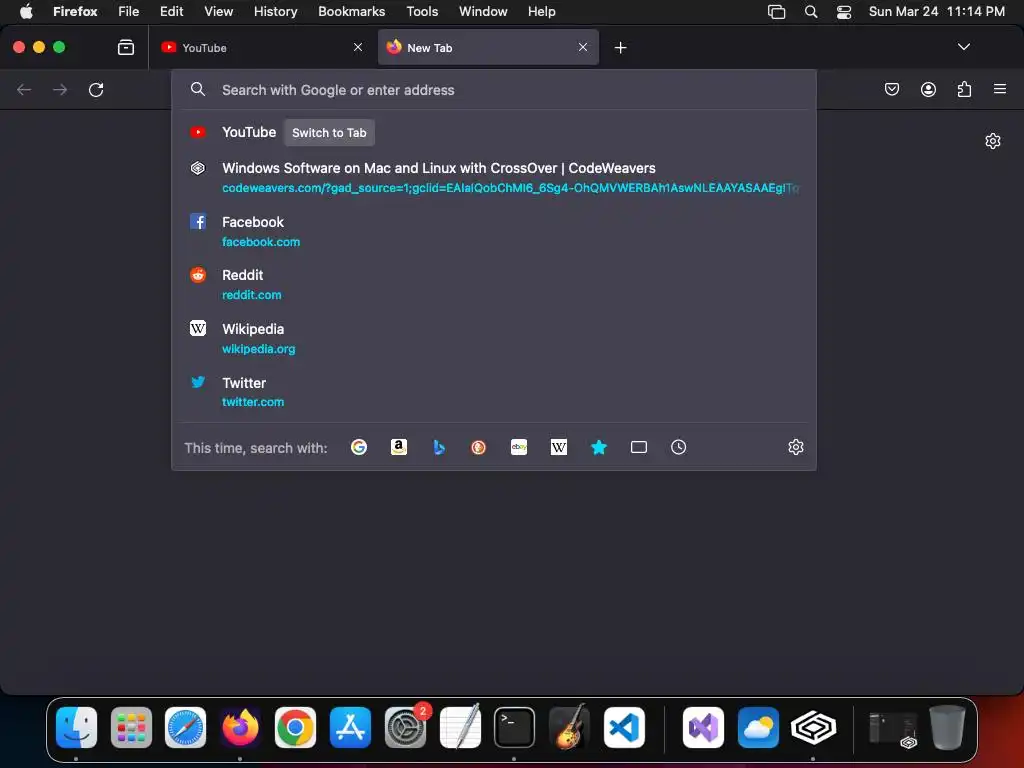
Task: Open Firefox View icon in tab bar
Action: coord(125,47)
